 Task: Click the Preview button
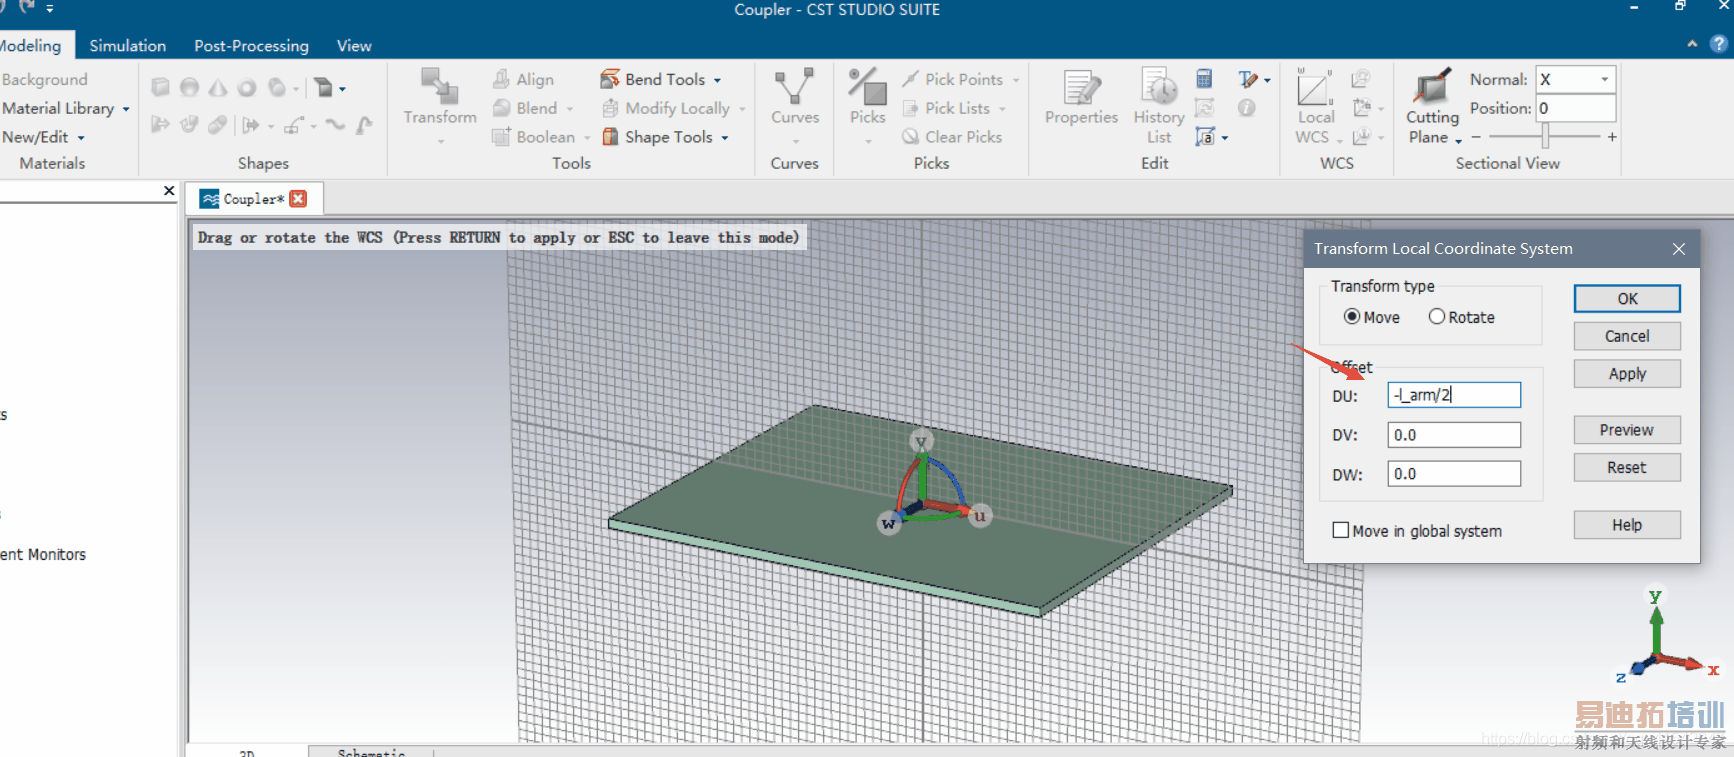pos(1627,430)
